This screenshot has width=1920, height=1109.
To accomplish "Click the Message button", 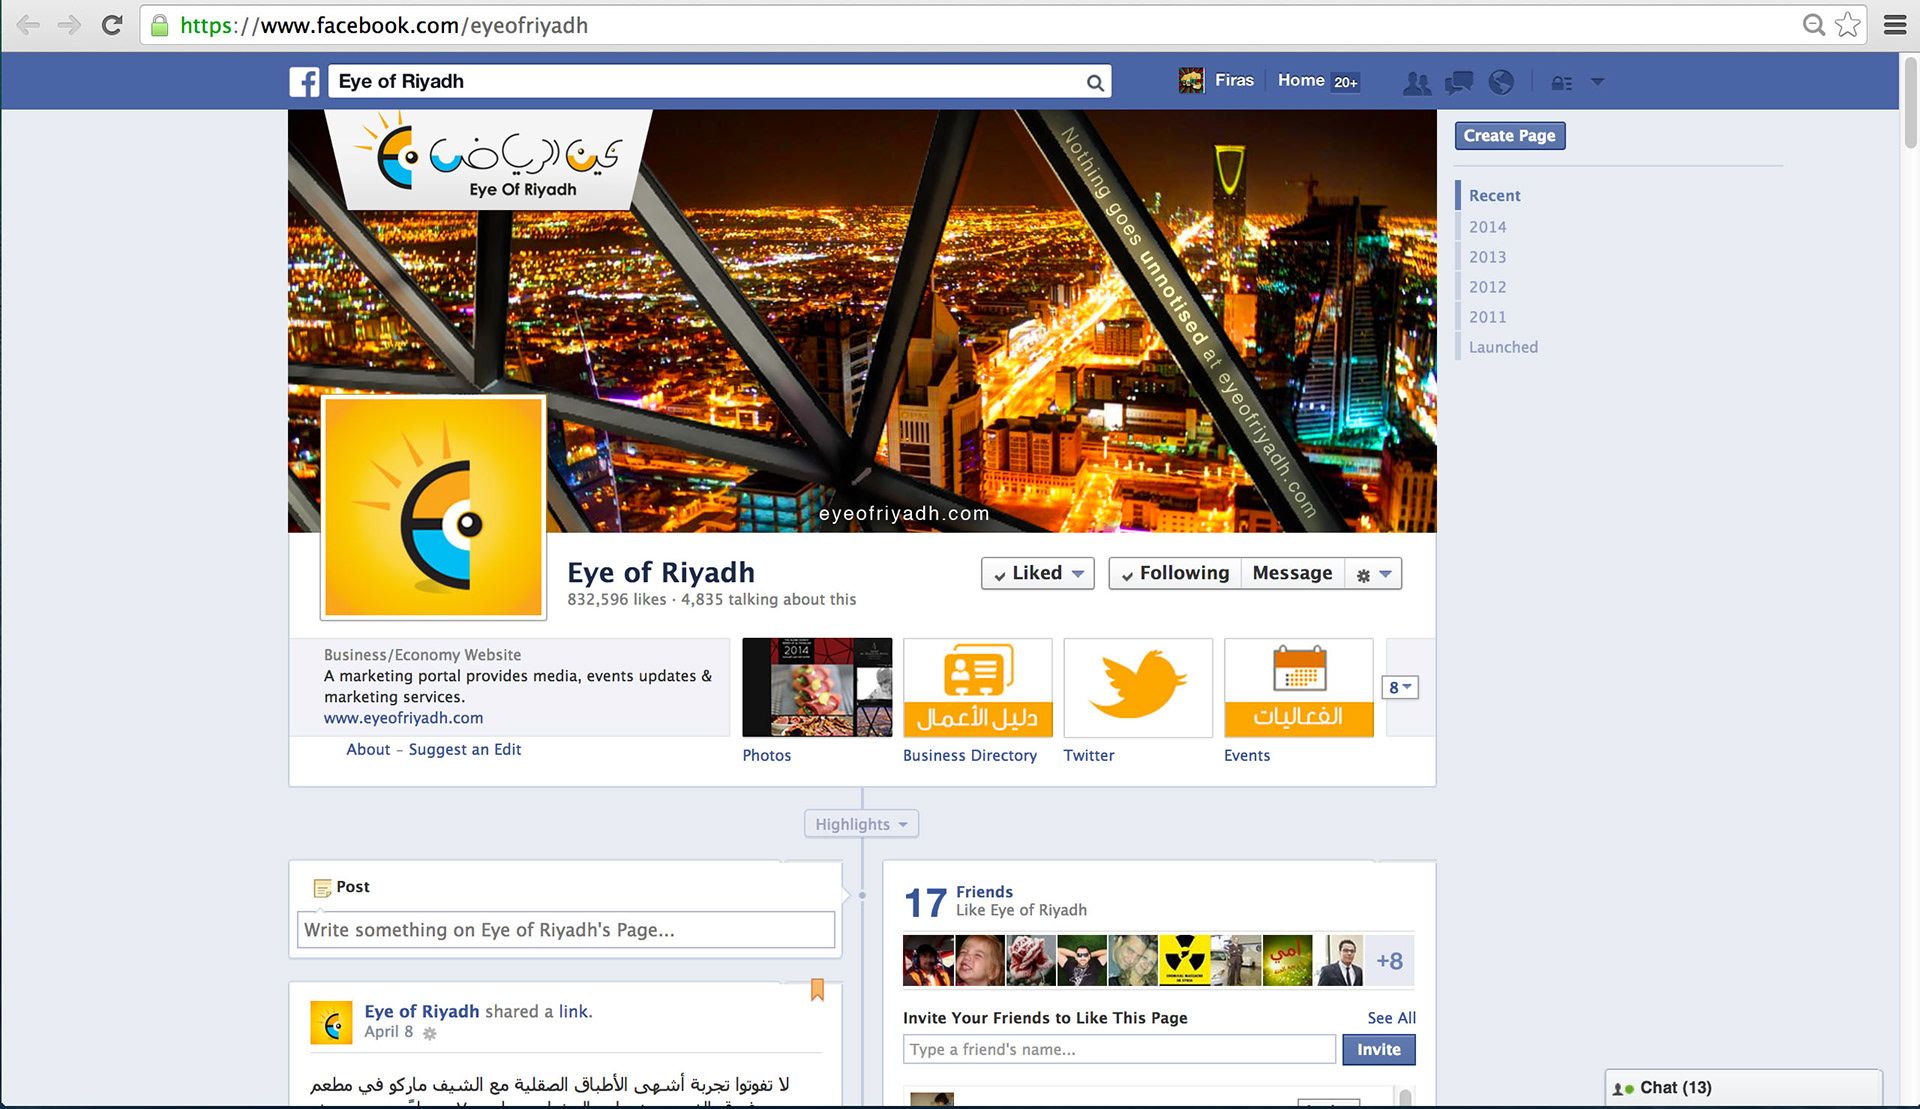I will [x=1292, y=573].
